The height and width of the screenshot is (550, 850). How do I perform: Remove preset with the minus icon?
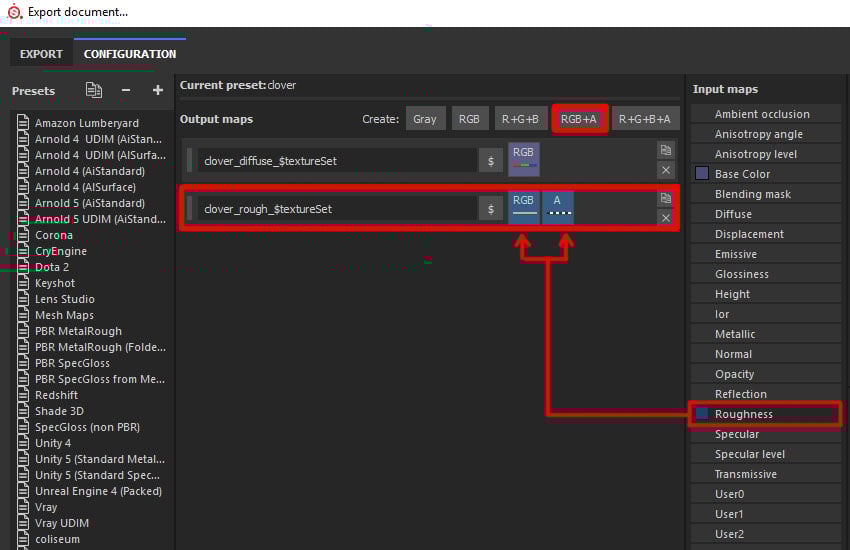[126, 90]
